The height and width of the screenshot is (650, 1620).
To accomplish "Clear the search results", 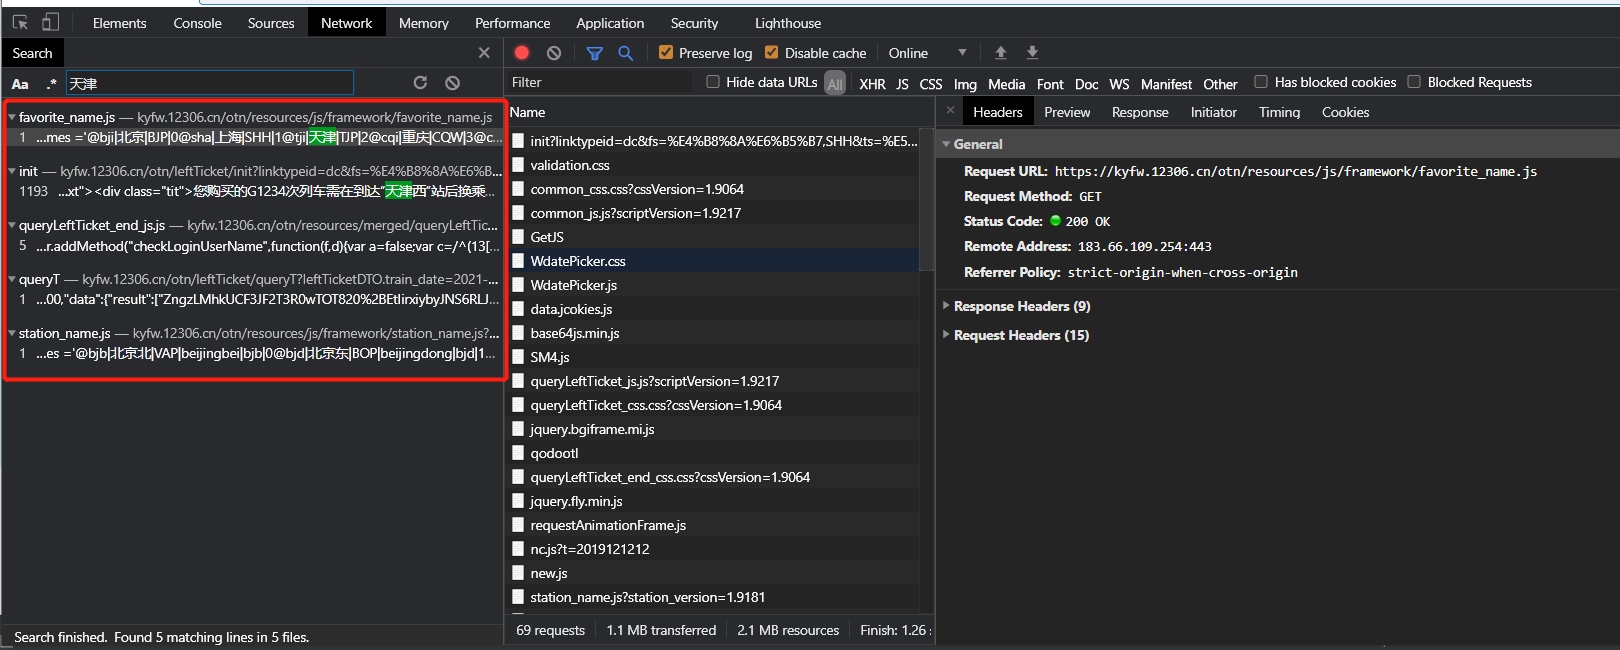I will click(452, 83).
